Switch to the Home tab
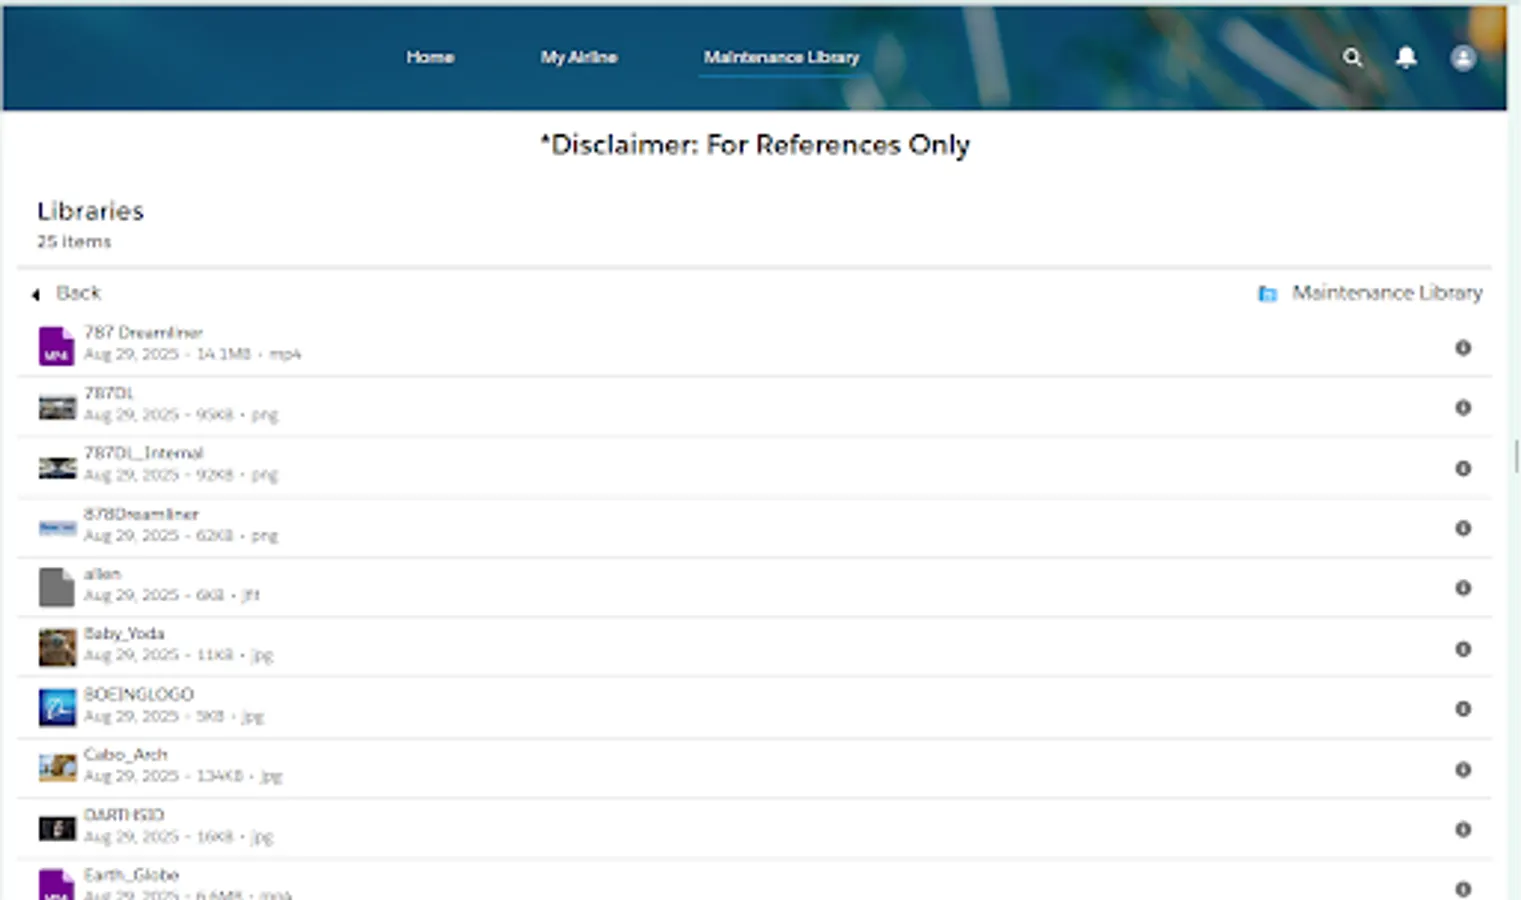Viewport: 1521px width, 900px height. click(430, 57)
